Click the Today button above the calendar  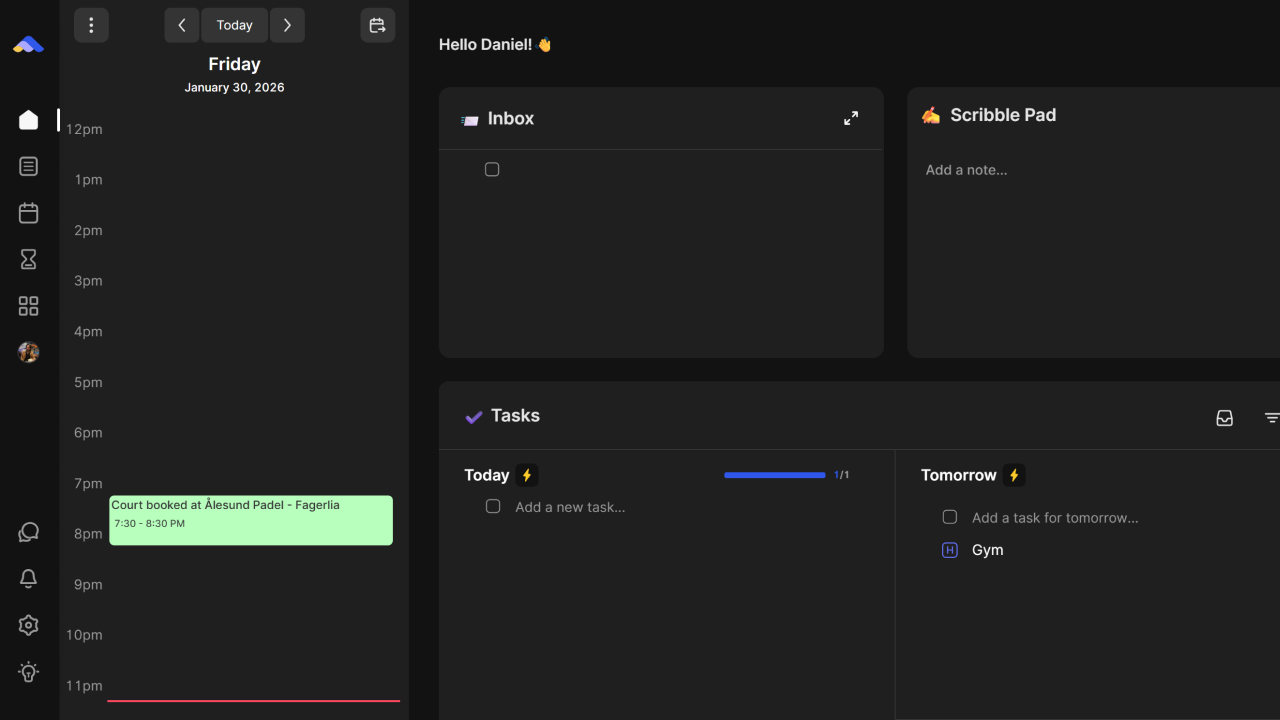pyautogui.click(x=234, y=24)
